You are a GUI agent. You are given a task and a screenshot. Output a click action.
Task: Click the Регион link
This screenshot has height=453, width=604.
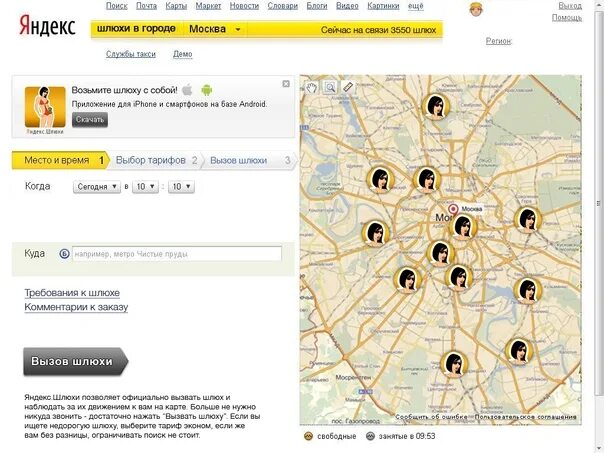pyautogui.click(x=498, y=41)
